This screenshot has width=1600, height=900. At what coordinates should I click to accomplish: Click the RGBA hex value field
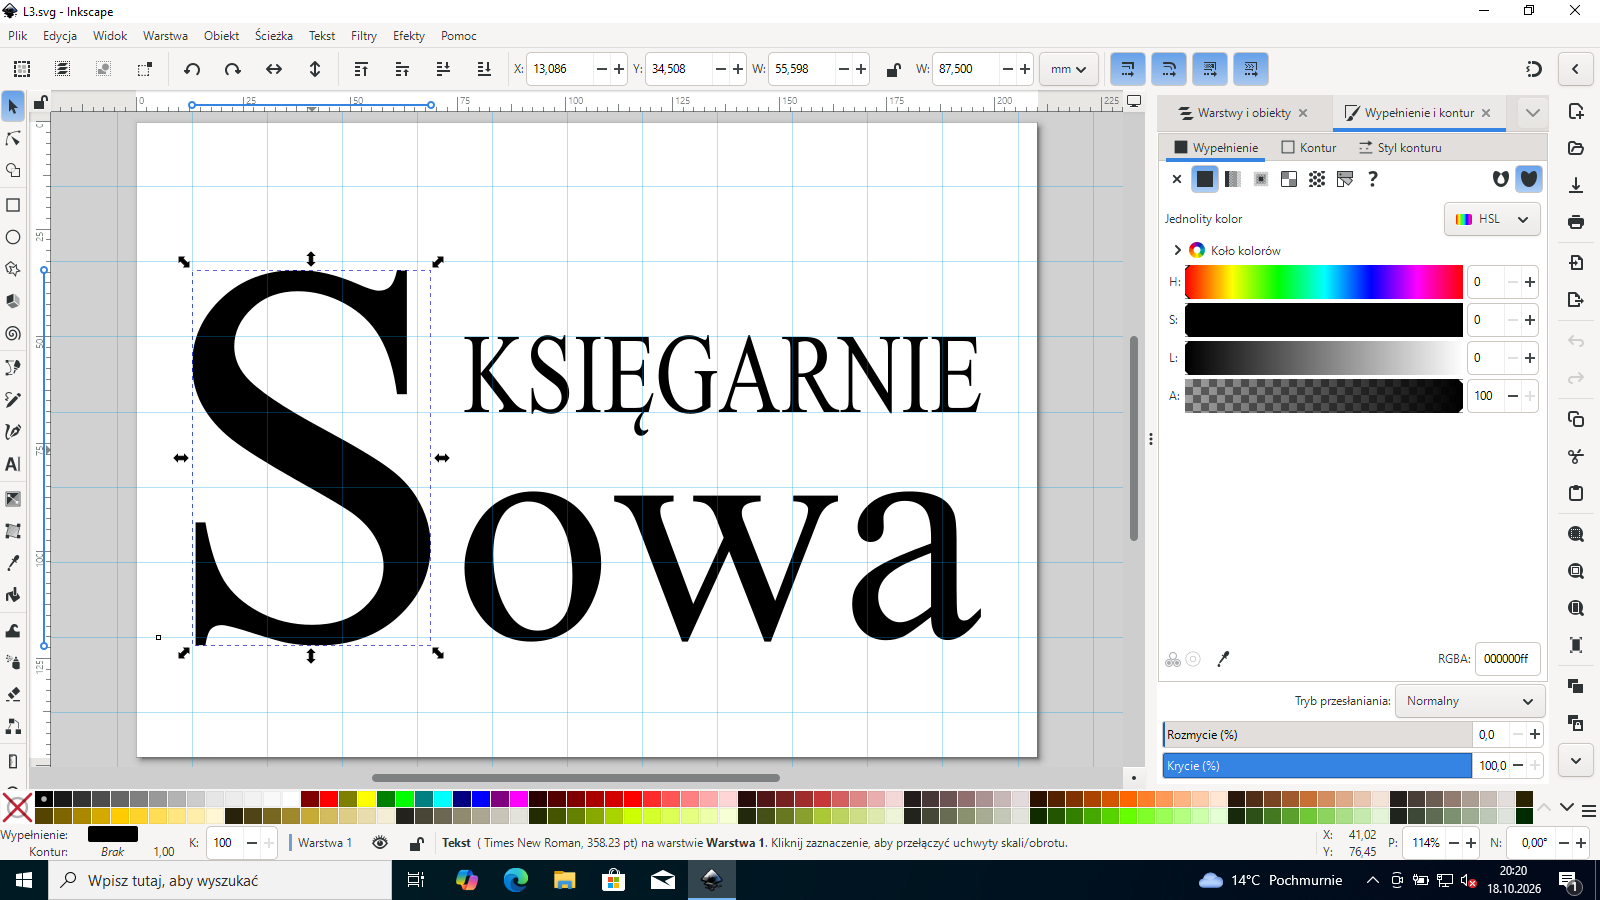pos(1507,659)
